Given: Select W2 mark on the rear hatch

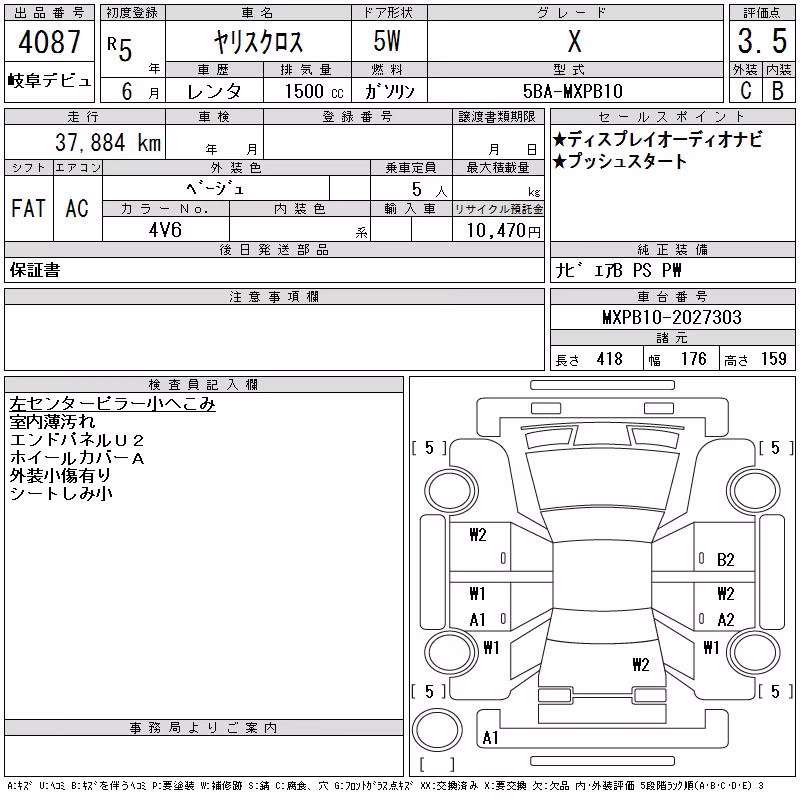Looking at the screenshot, I should coord(641,664).
